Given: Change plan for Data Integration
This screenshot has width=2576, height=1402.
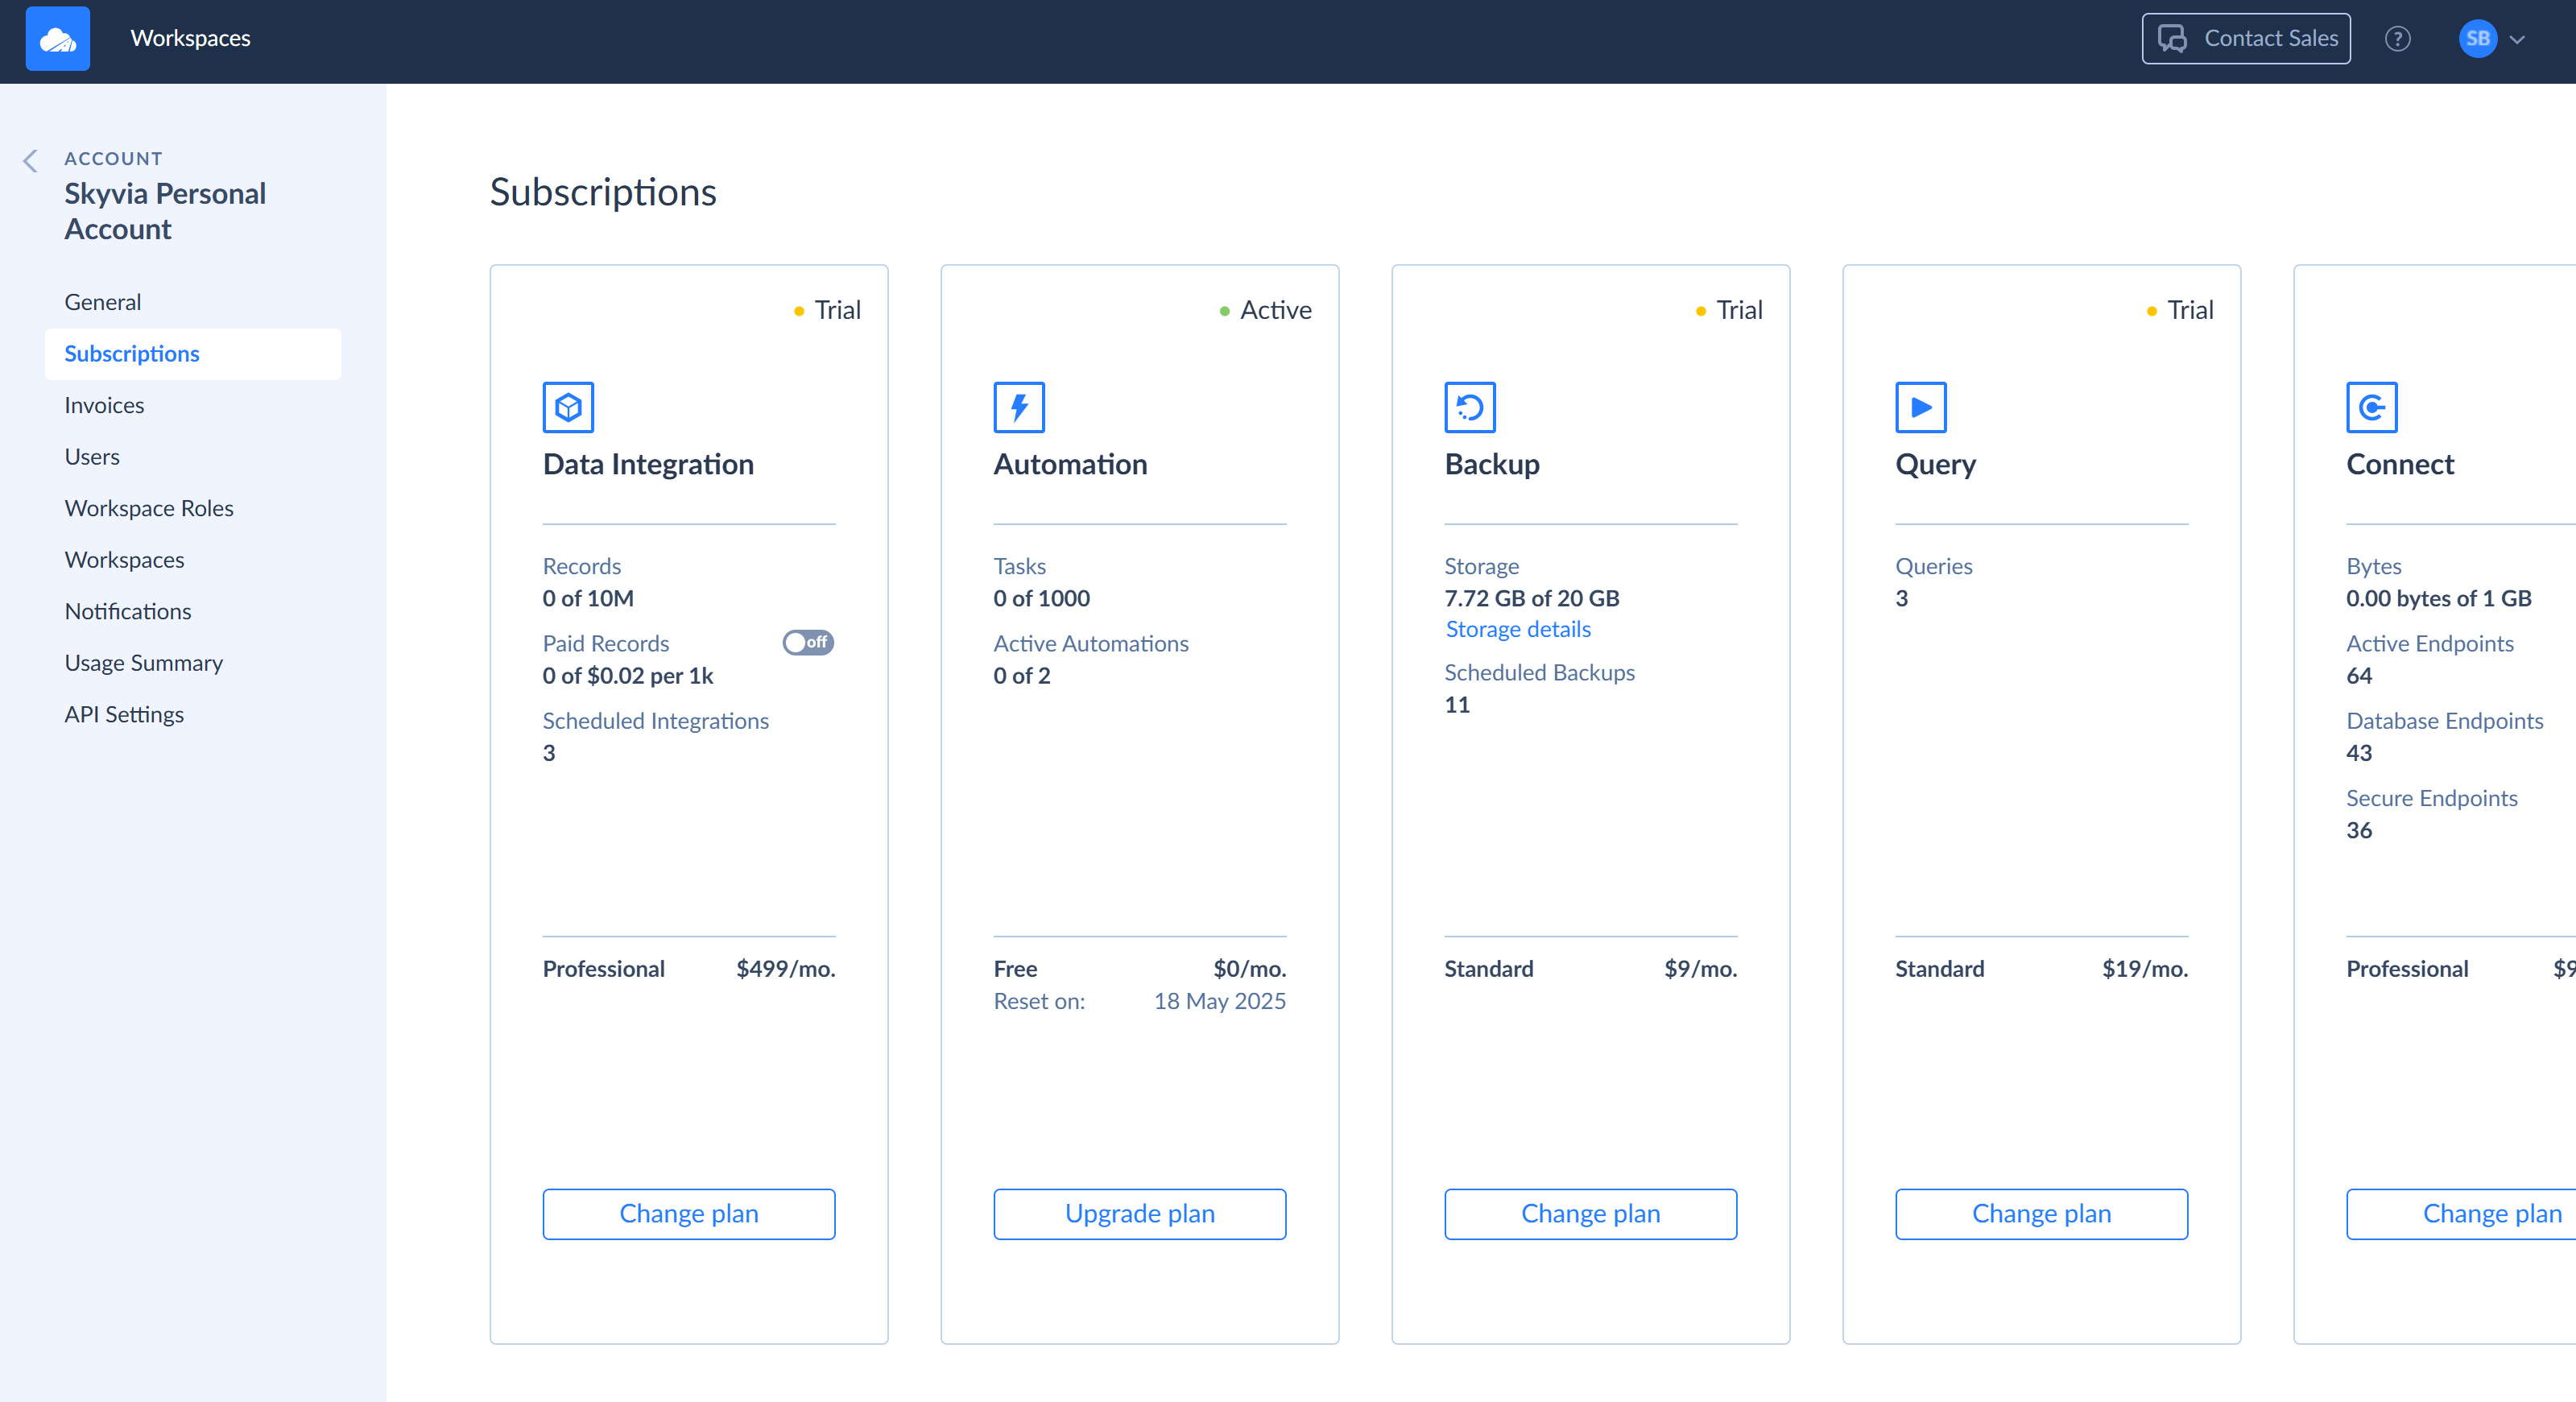Looking at the screenshot, I should pyautogui.click(x=689, y=1214).
